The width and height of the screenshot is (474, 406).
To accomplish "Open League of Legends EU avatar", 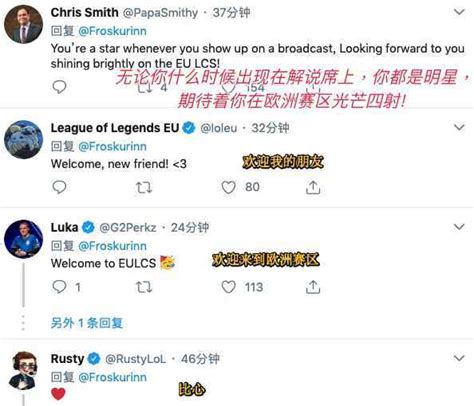I will click(23, 139).
